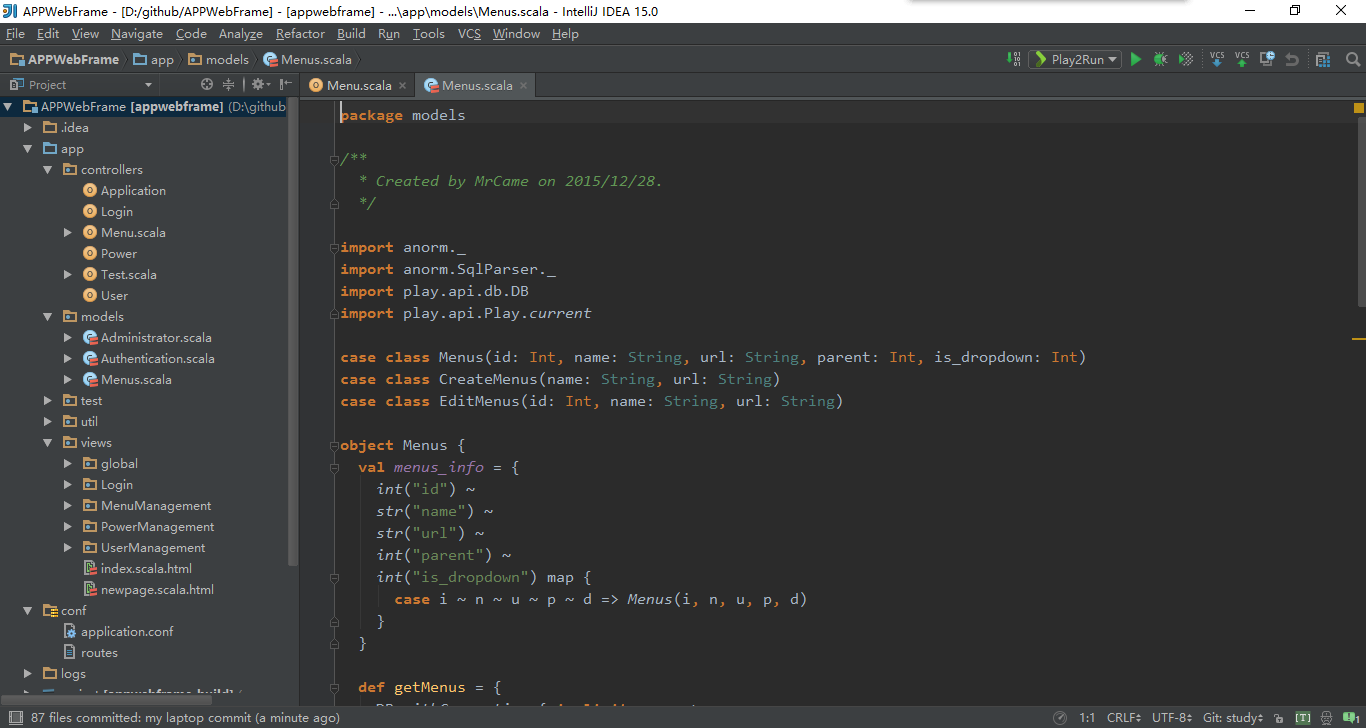The image size is (1366, 728).
Task: Open the VCS menu
Action: (469, 34)
